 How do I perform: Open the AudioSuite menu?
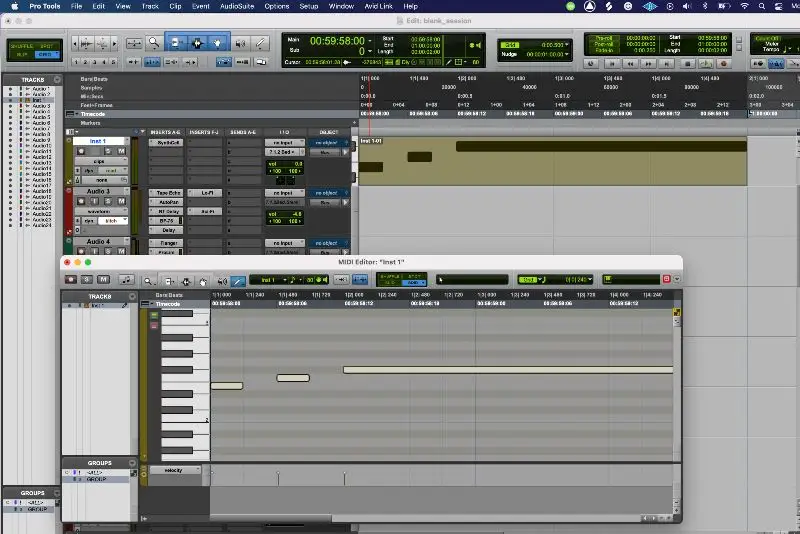pos(237,6)
